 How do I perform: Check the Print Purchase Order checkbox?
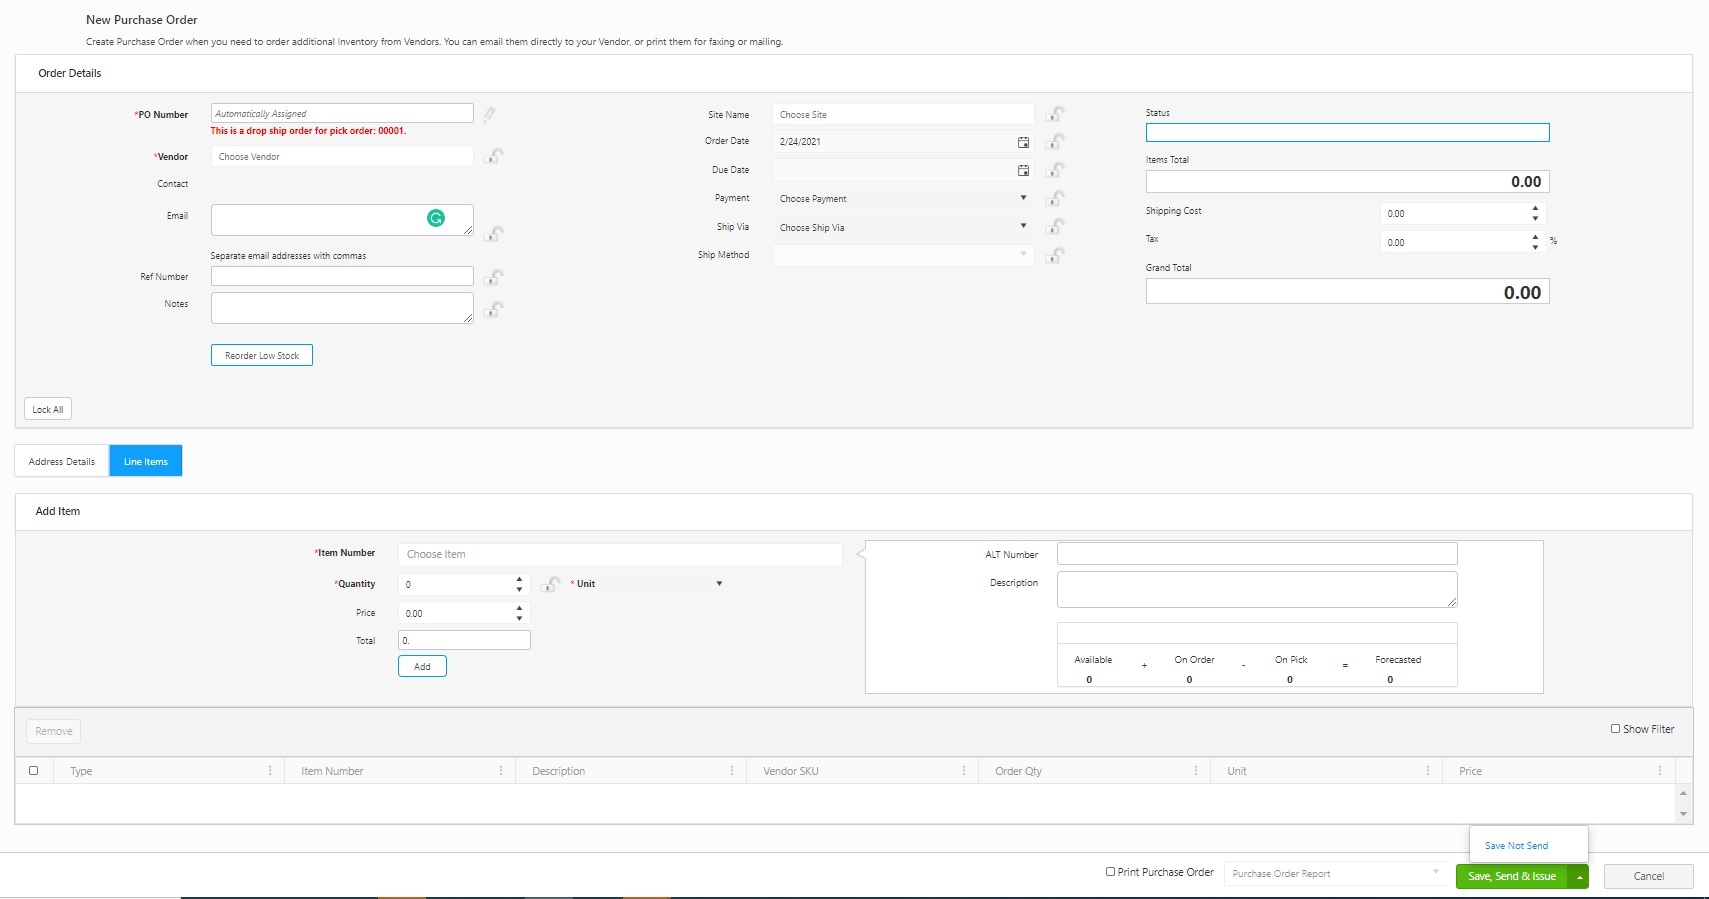(x=1110, y=872)
